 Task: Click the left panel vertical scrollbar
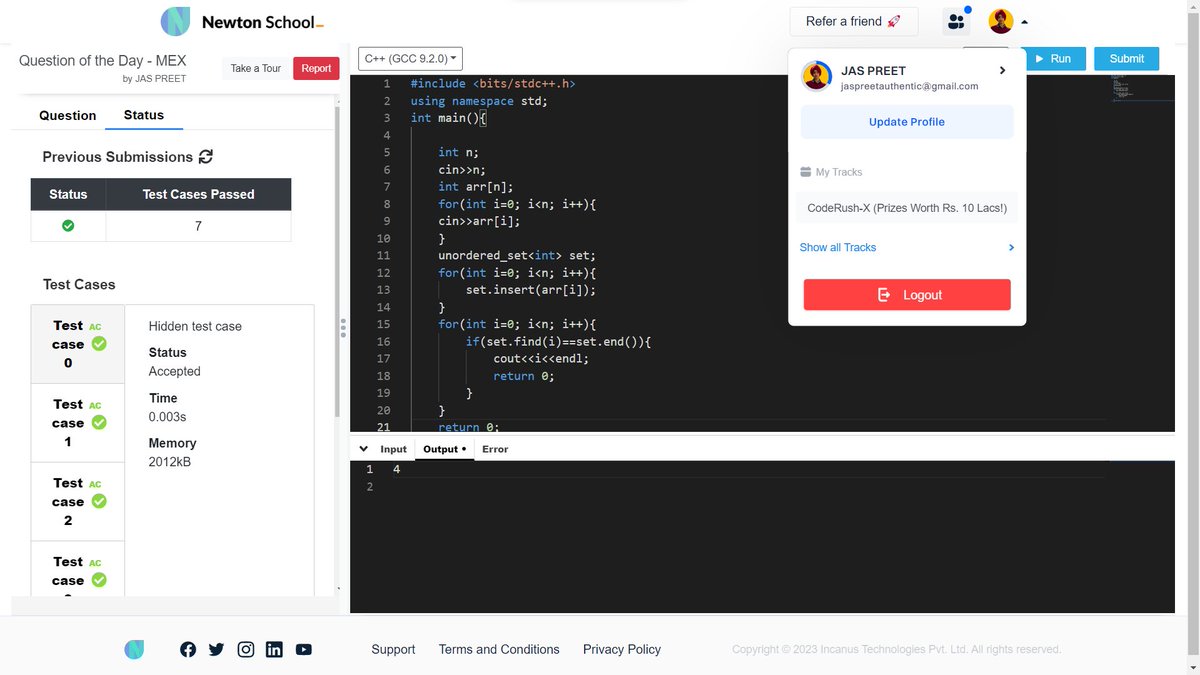337,260
